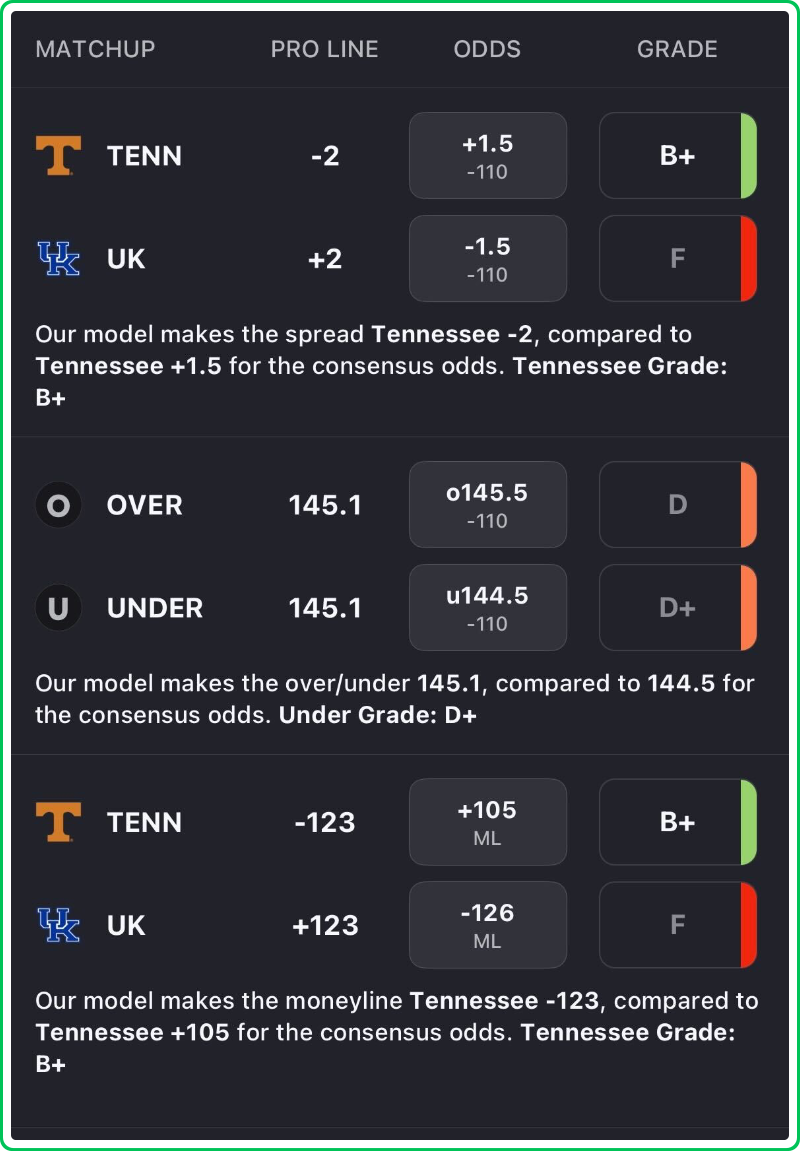Open Tennessee spread B+ grade box
The image size is (800, 1151).
coord(677,156)
